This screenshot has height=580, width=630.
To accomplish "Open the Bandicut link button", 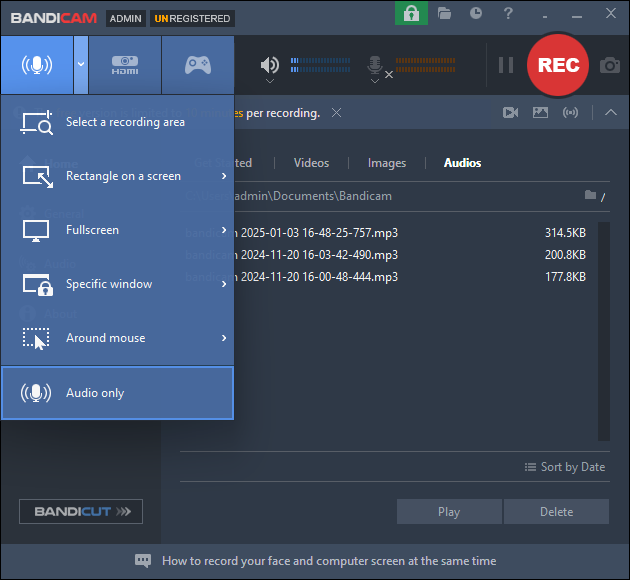I will coord(81,511).
